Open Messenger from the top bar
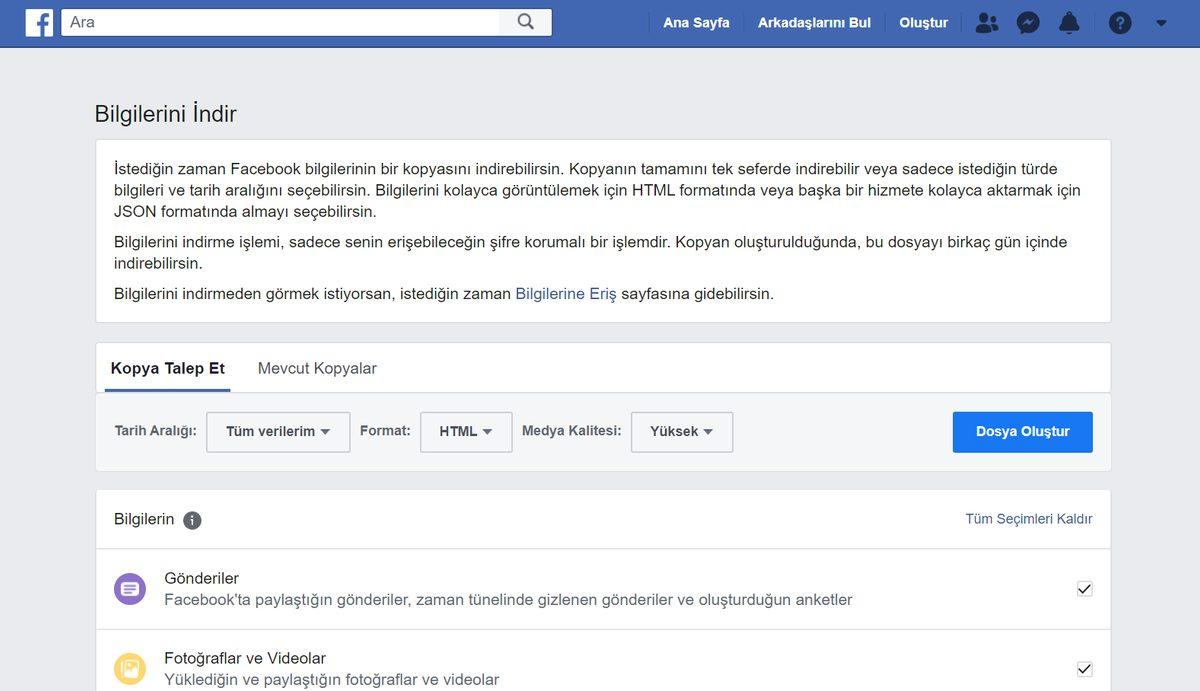1200x691 pixels. (1027, 22)
